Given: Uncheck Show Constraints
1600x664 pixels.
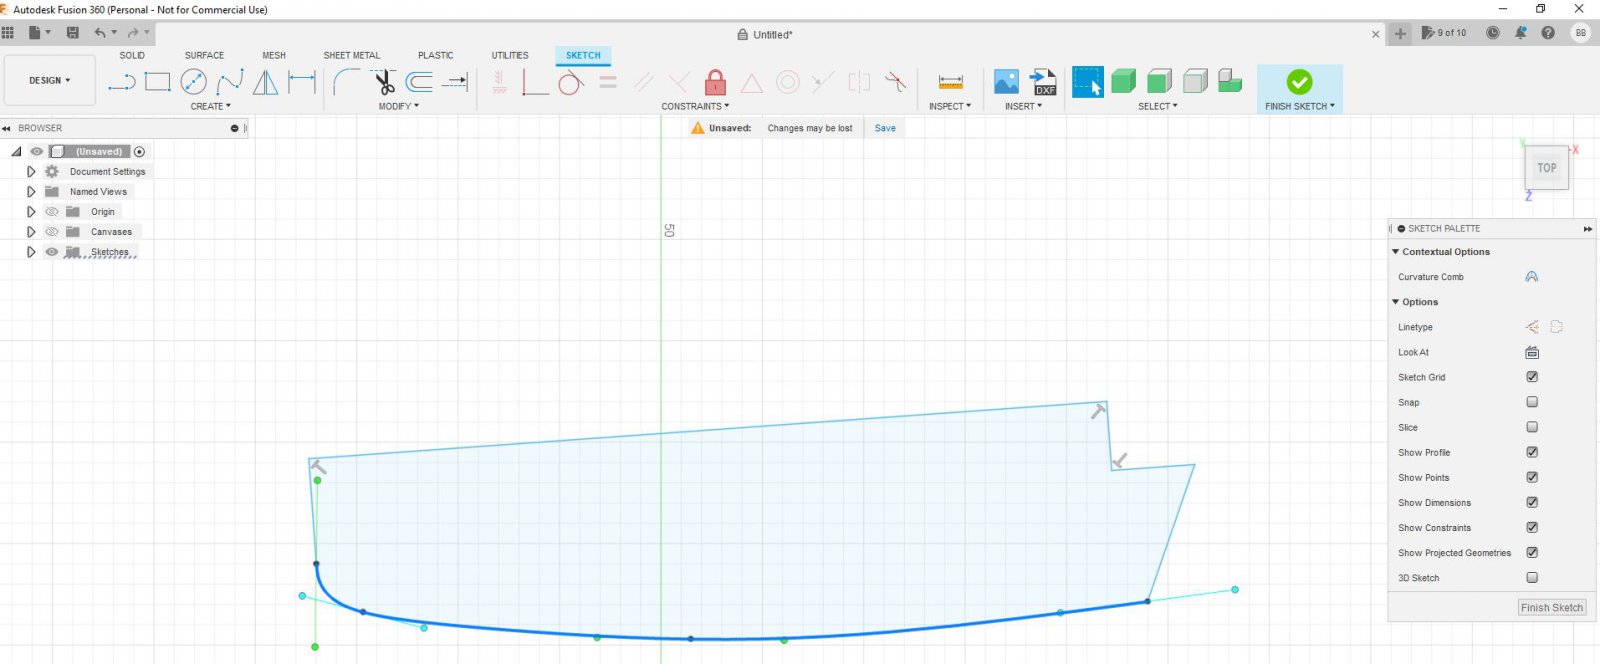Looking at the screenshot, I should [x=1532, y=527].
